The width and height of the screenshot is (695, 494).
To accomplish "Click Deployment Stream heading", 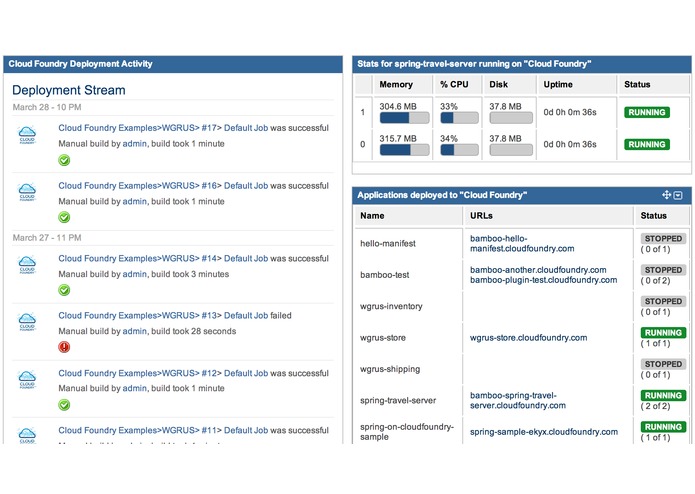I will point(69,90).
